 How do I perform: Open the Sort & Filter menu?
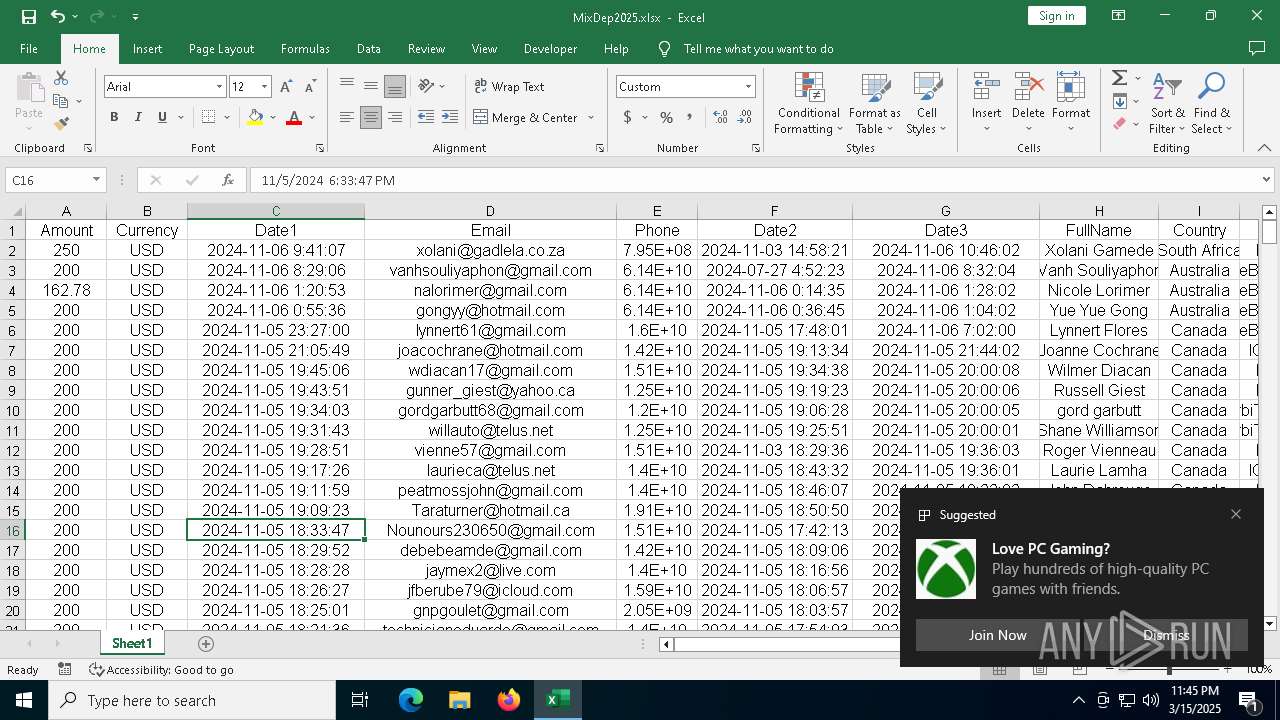tap(1167, 103)
